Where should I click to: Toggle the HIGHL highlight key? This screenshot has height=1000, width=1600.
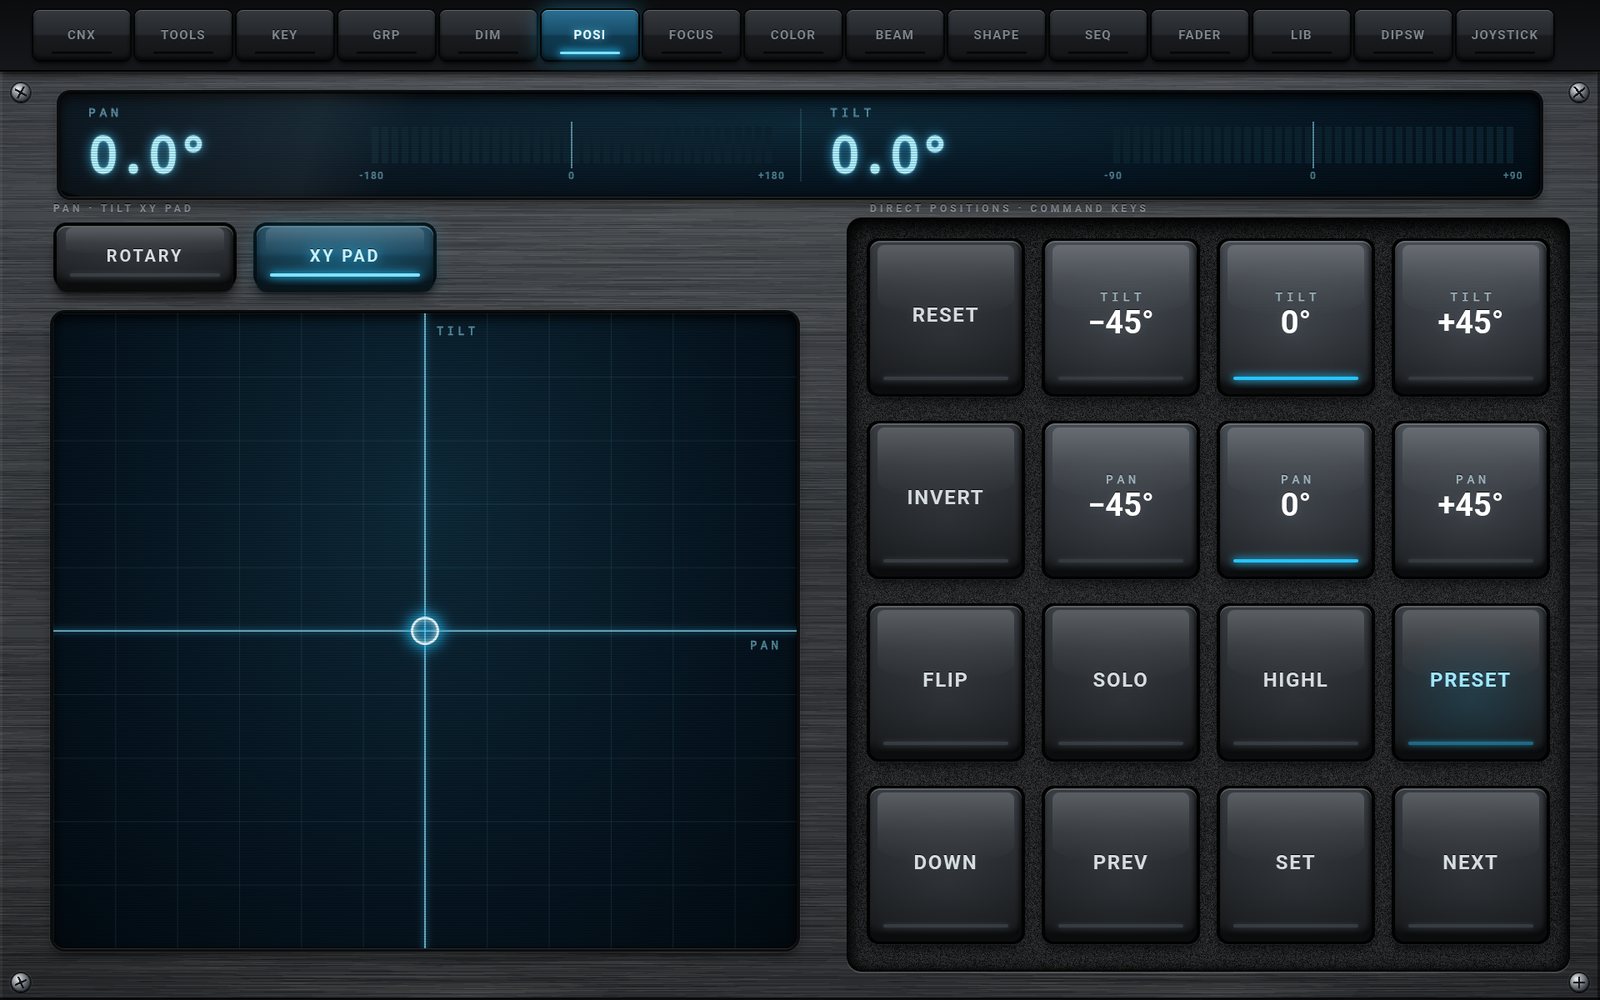1295,681
